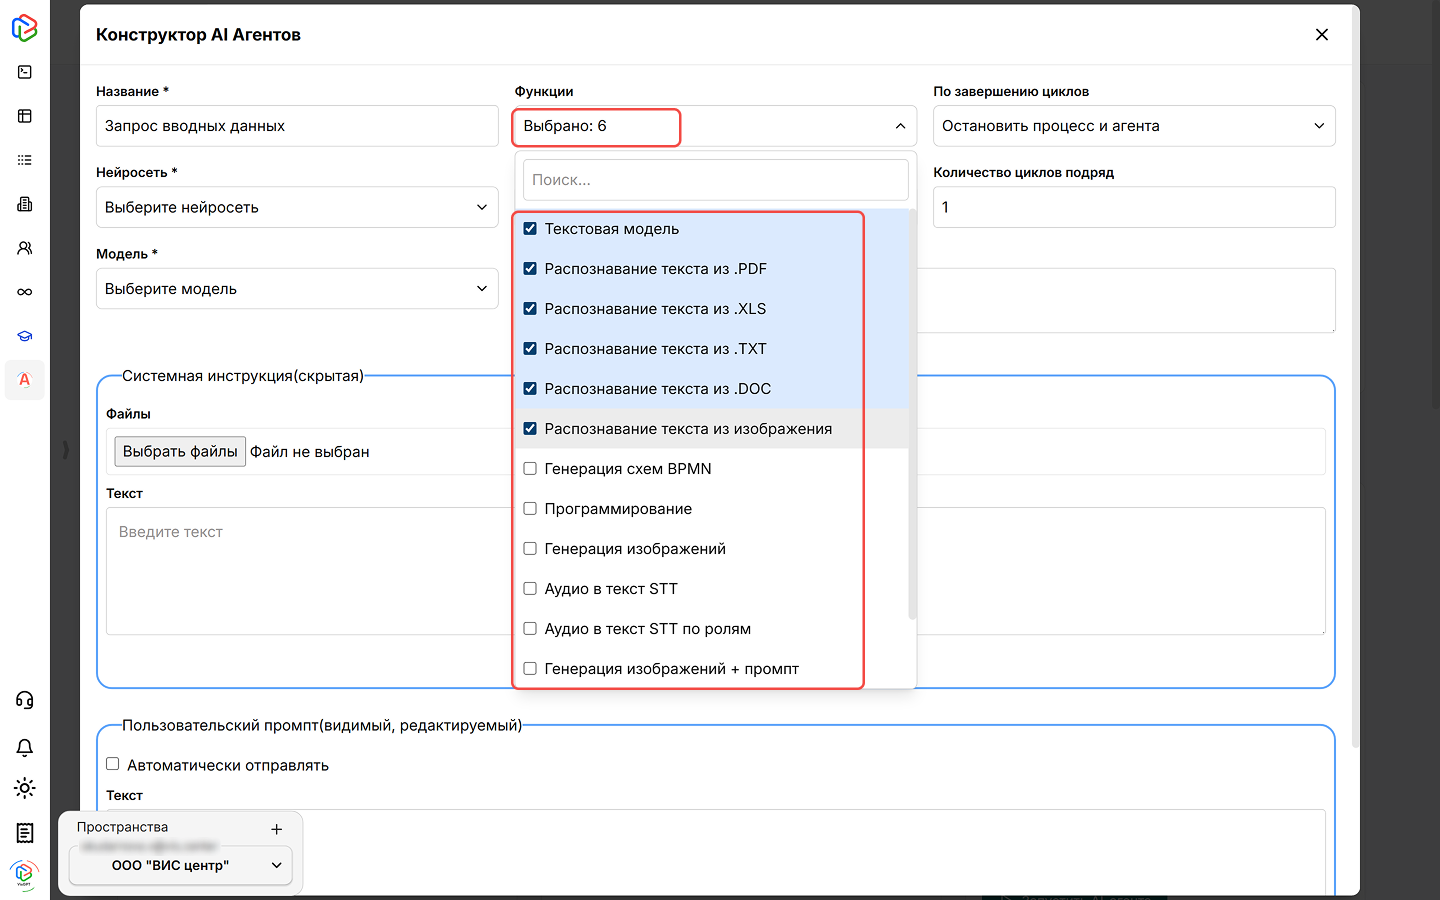
Task: Check the Генерация схем BPMN option
Action: tap(530, 469)
